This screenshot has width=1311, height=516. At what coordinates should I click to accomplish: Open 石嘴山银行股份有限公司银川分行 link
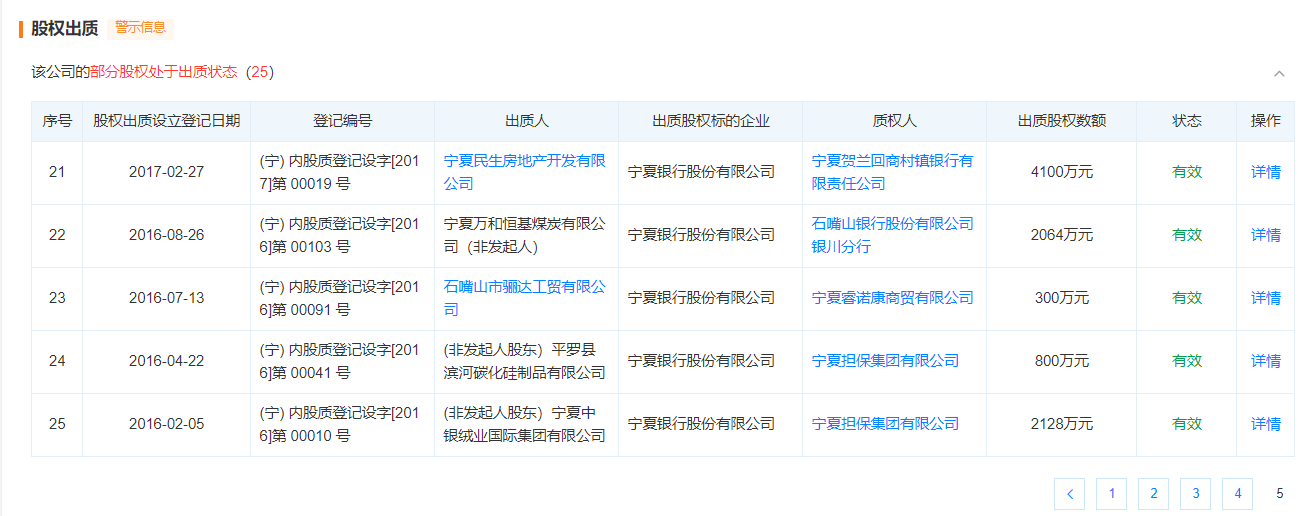893,235
